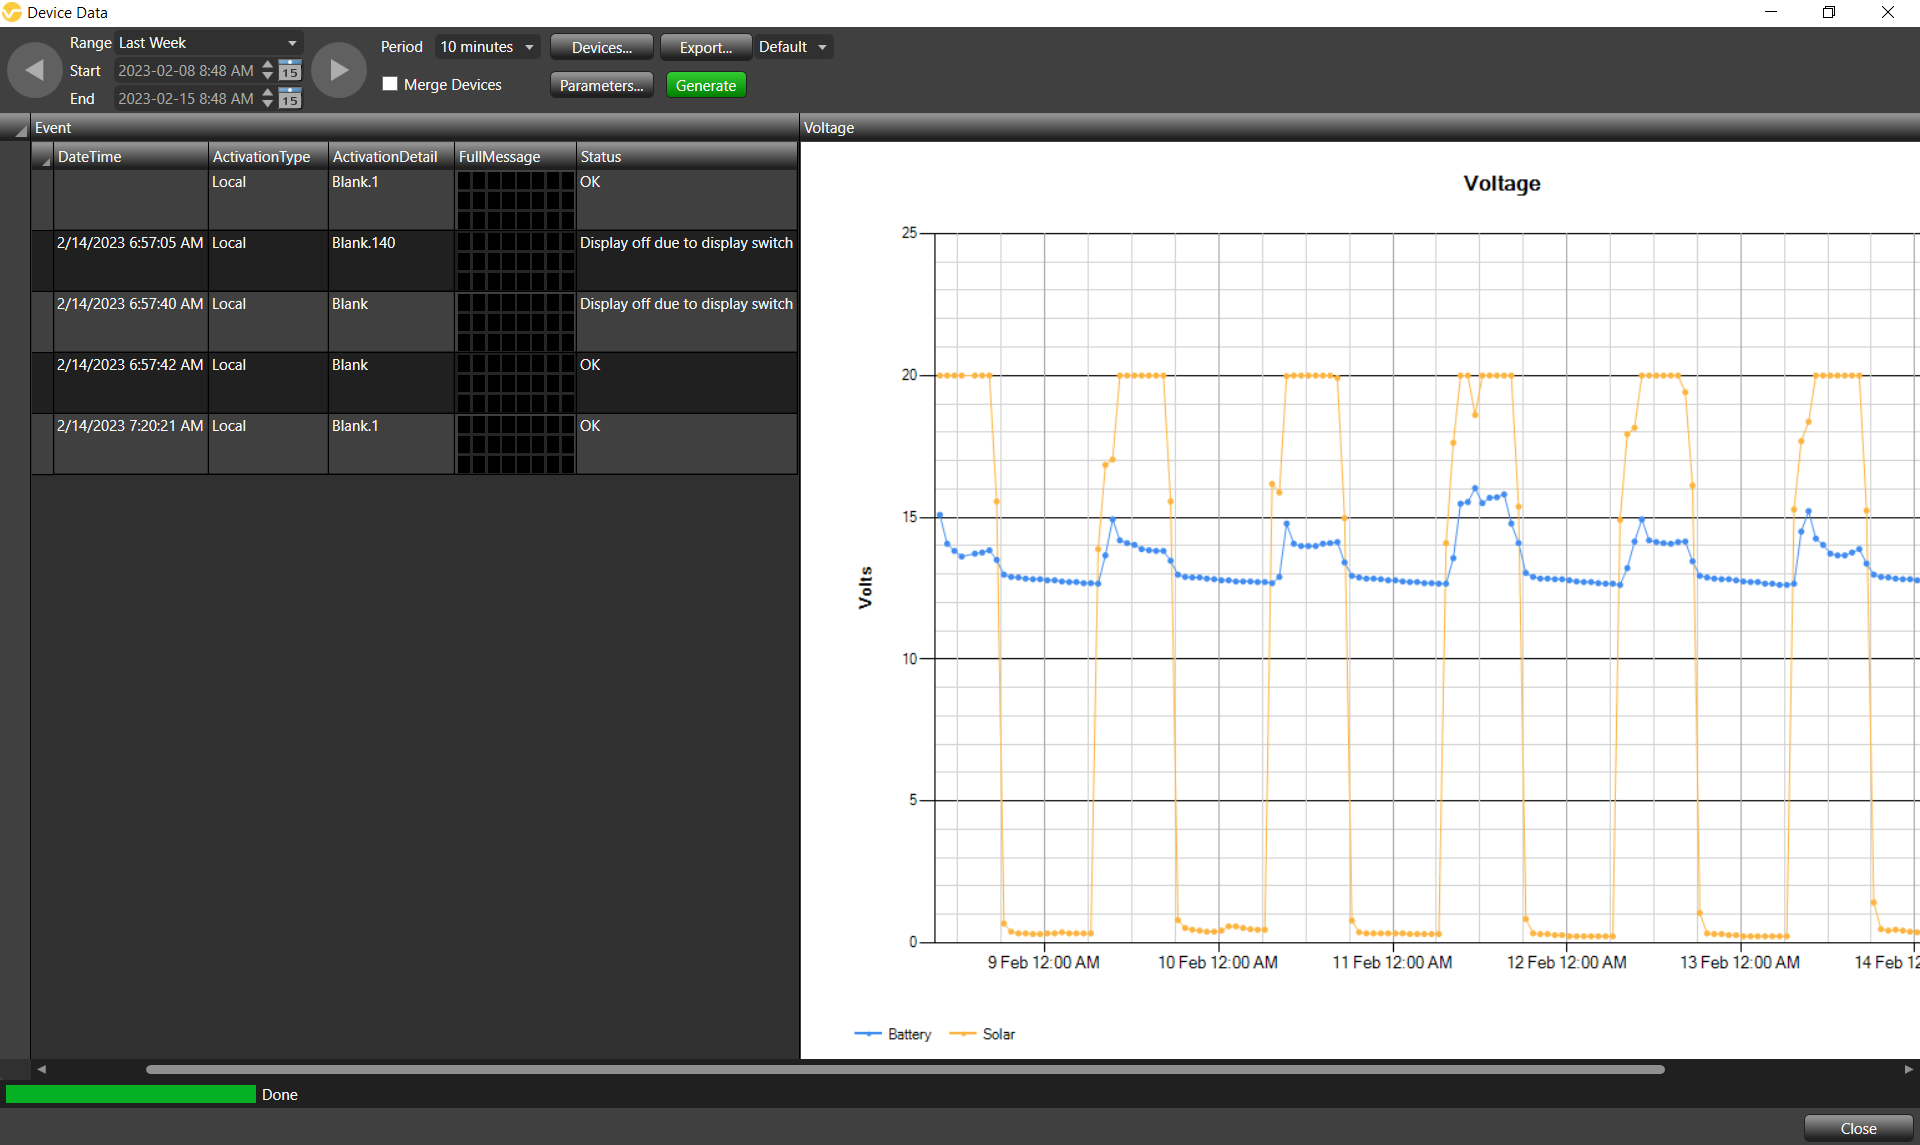The image size is (1920, 1145).
Task: Click the green Generate button
Action: coord(706,85)
